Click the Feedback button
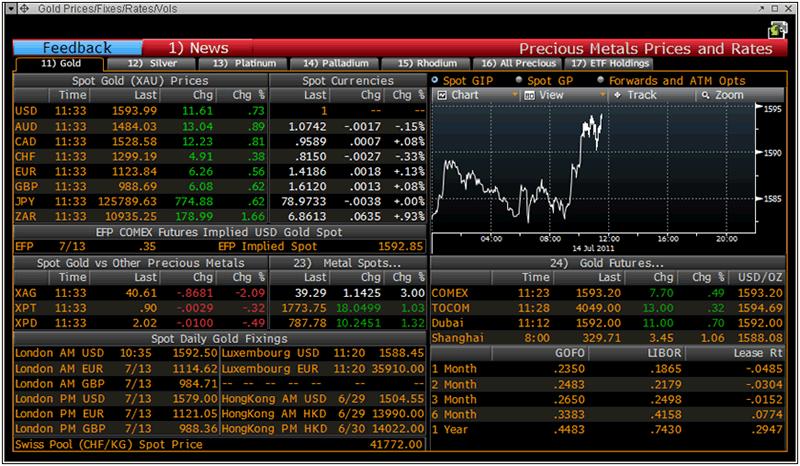The height and width of the screenshot is (466, 800). click(x=78, y=48)
